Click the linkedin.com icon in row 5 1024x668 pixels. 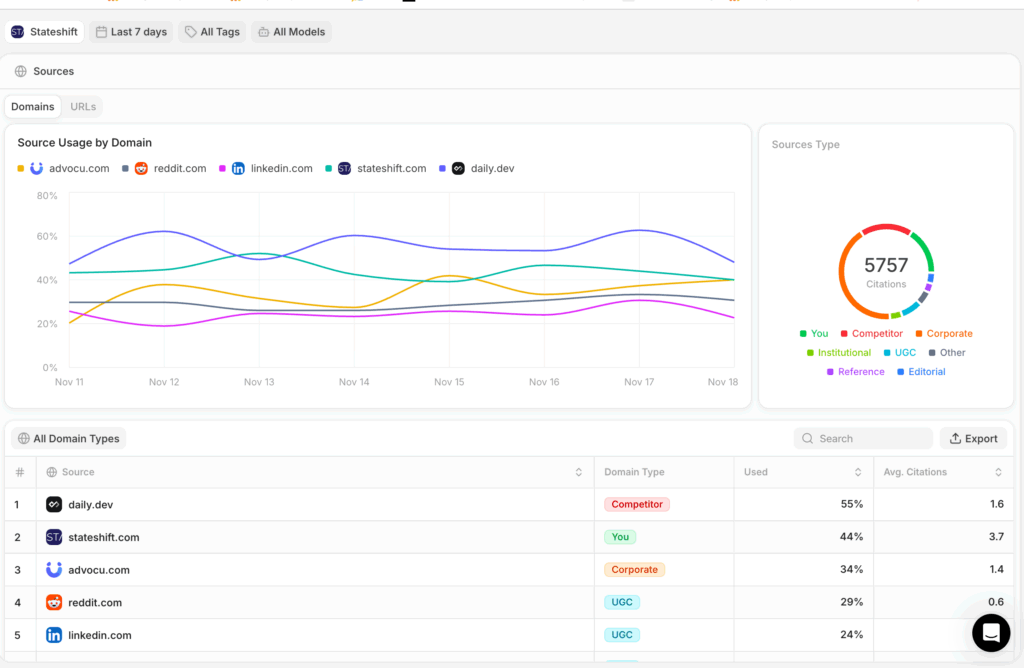click(54, 635)
